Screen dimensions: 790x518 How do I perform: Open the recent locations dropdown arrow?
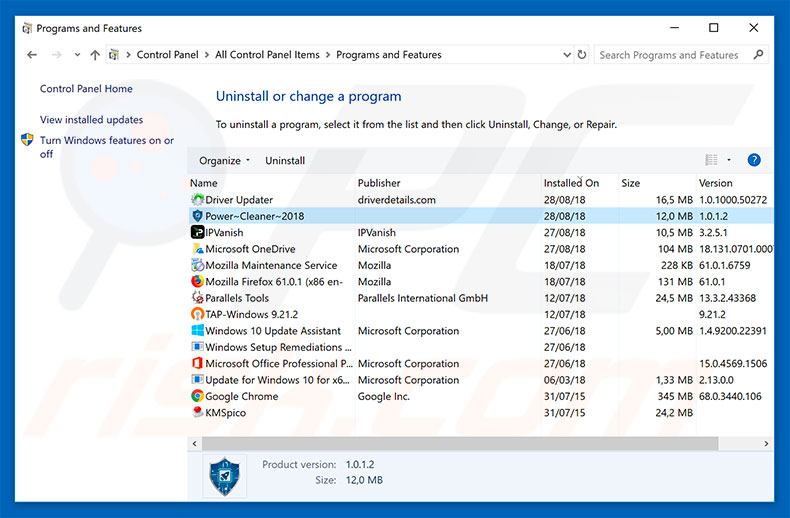coord(77,54)
